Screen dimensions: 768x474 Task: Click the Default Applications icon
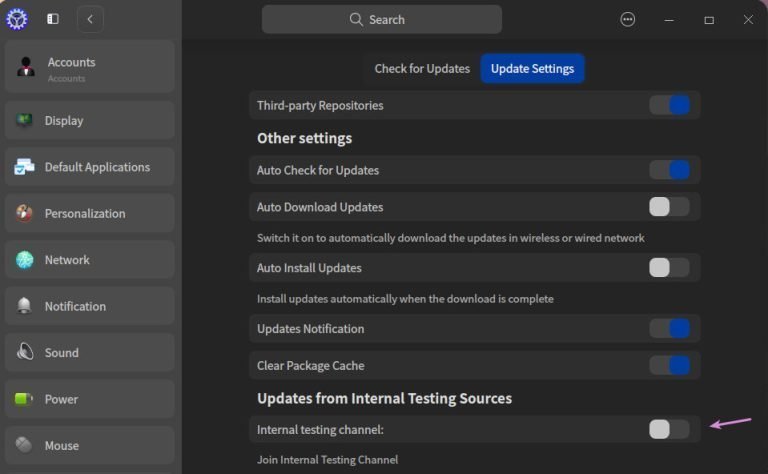[24, 166]
